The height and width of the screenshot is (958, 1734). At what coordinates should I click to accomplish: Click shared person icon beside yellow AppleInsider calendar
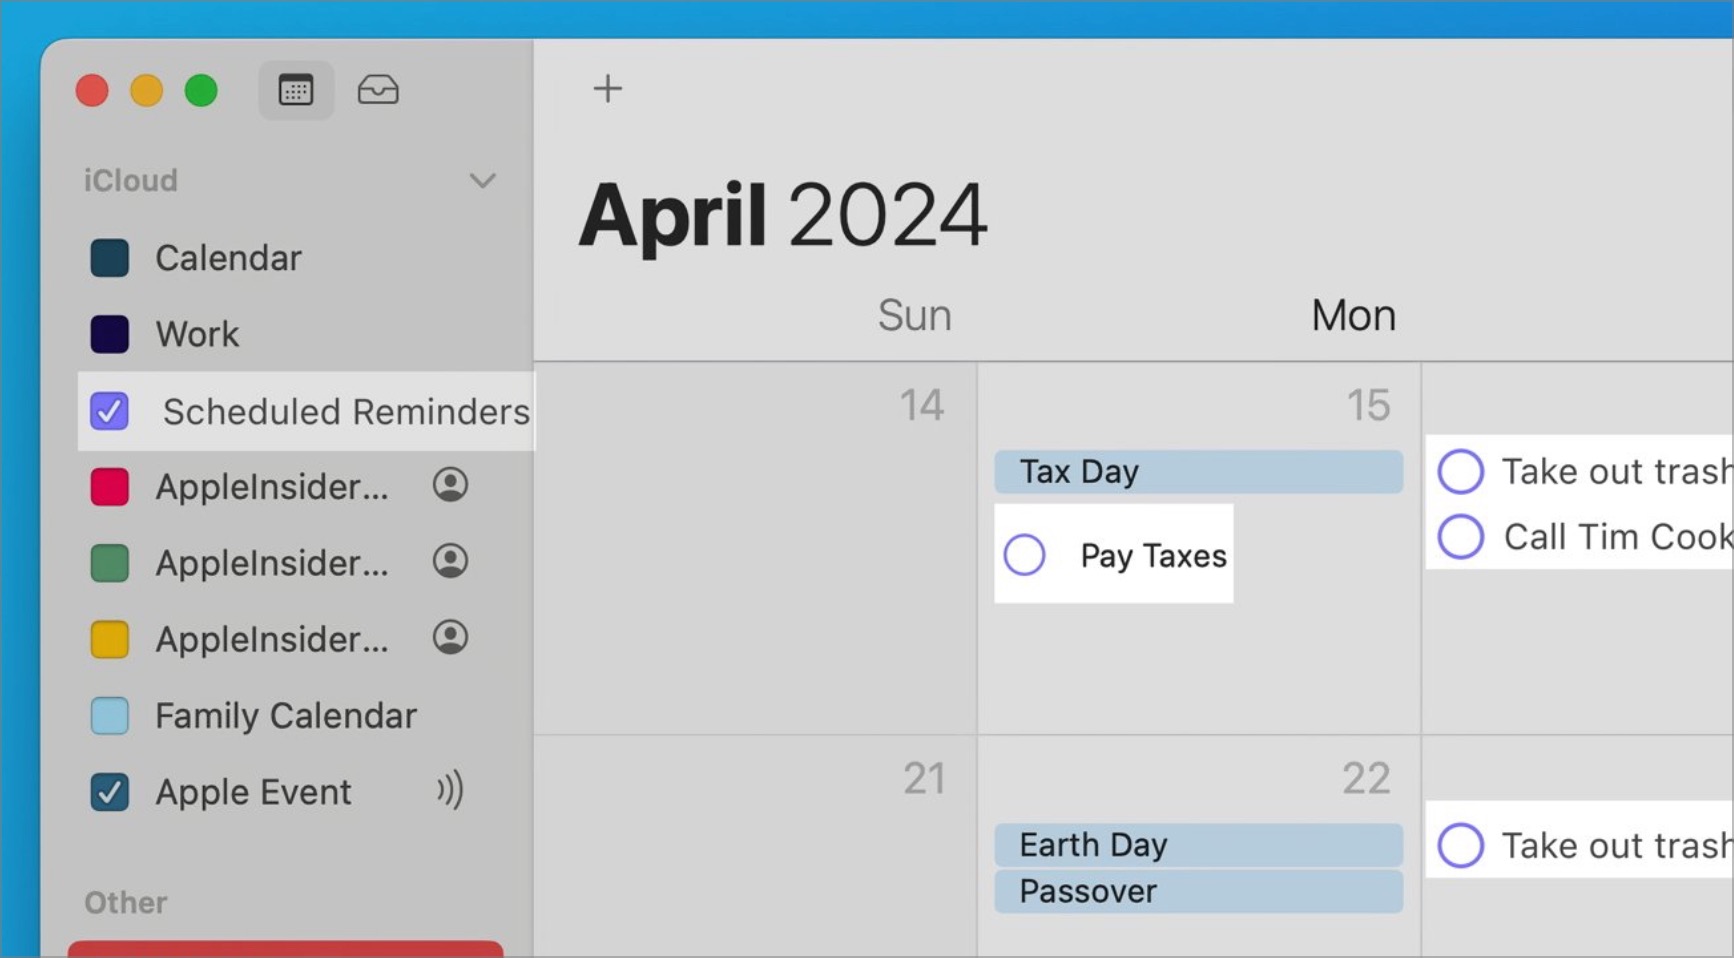[x=450, y=638]
